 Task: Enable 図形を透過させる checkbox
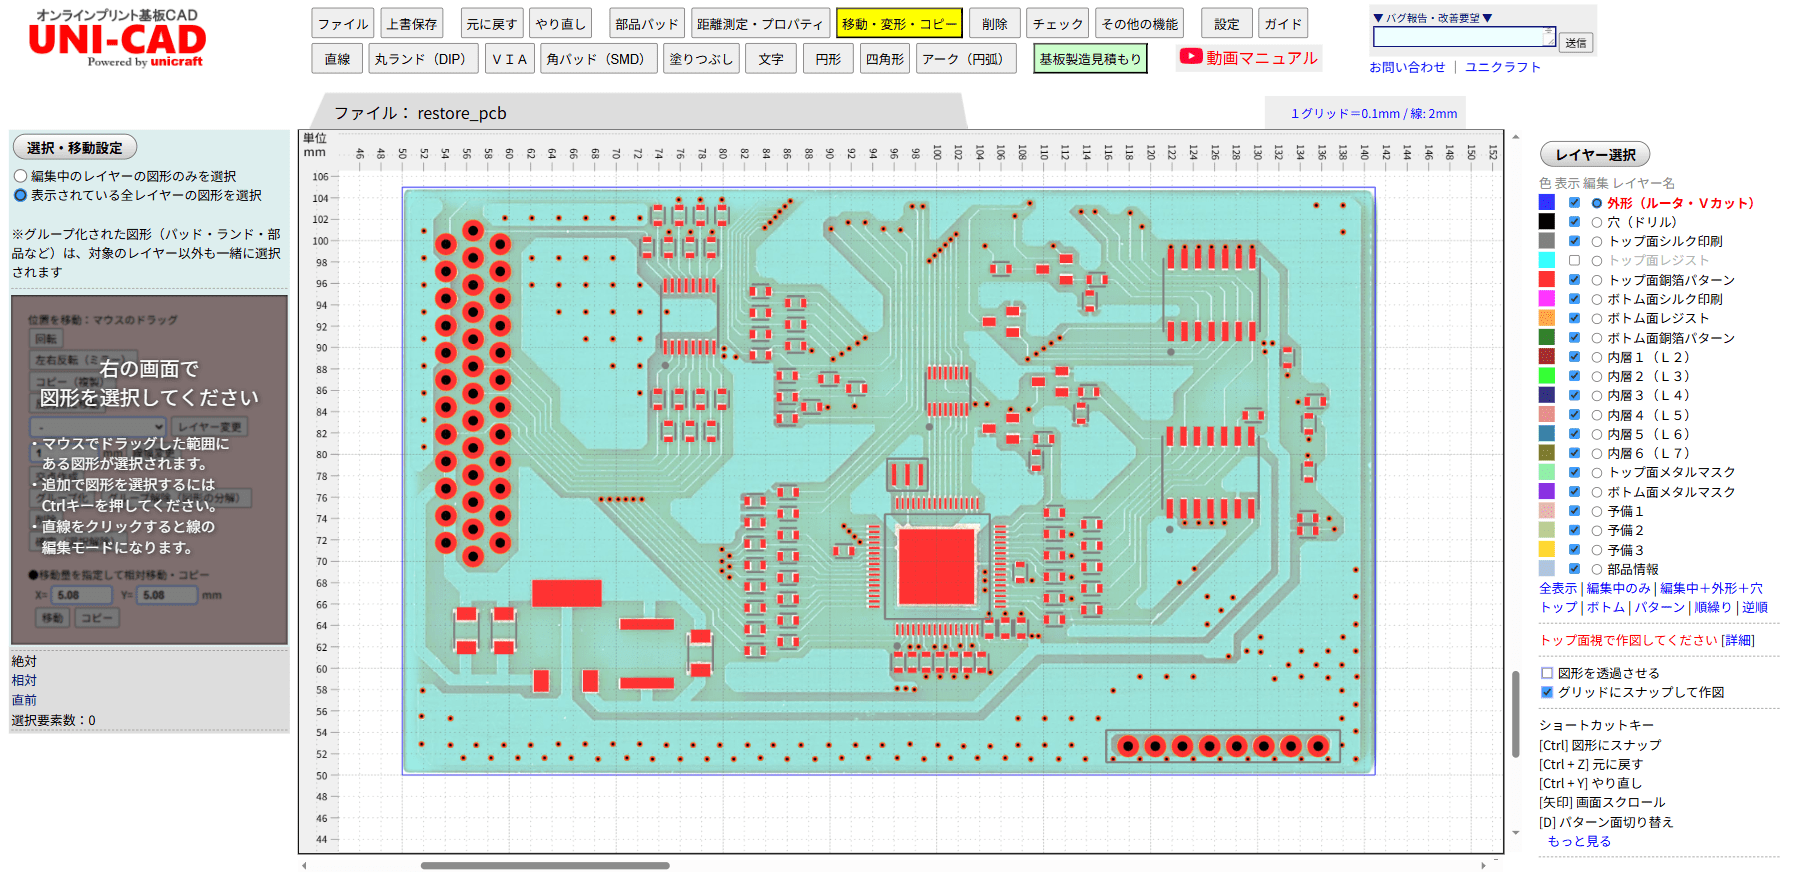[x=1547, y=673]
